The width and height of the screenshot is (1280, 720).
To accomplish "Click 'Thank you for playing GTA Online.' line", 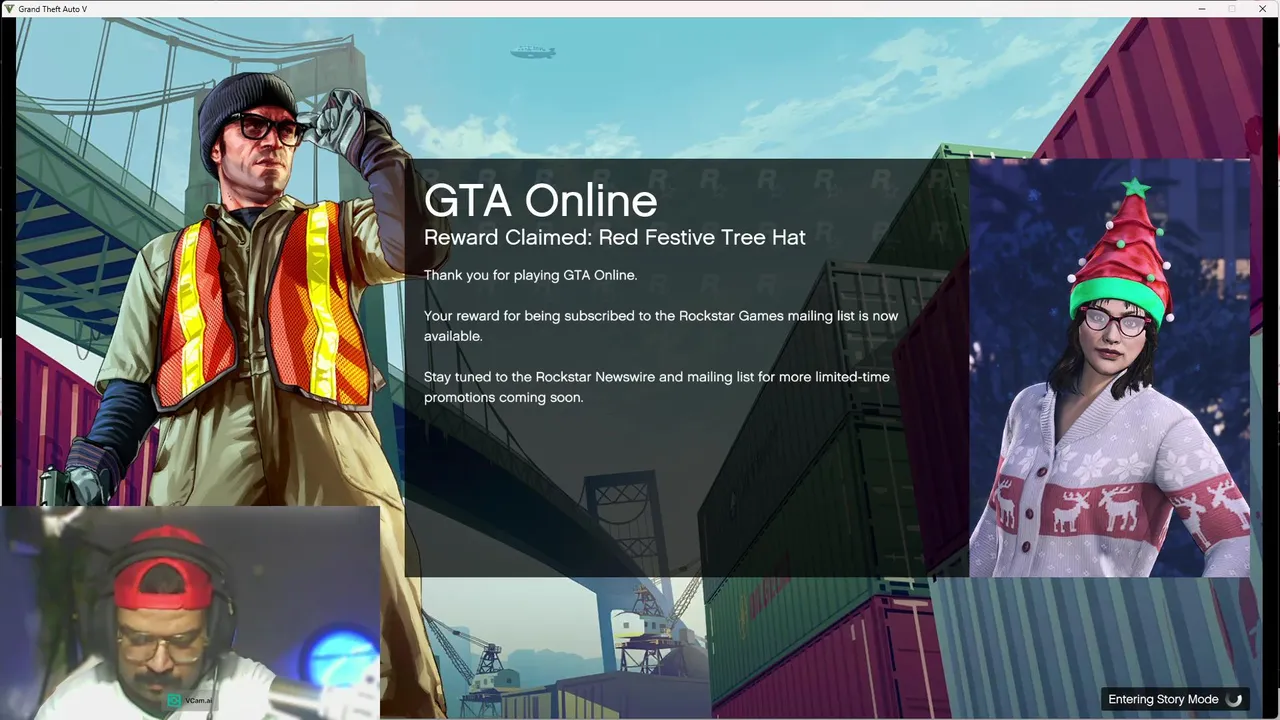I will (530, 275).
